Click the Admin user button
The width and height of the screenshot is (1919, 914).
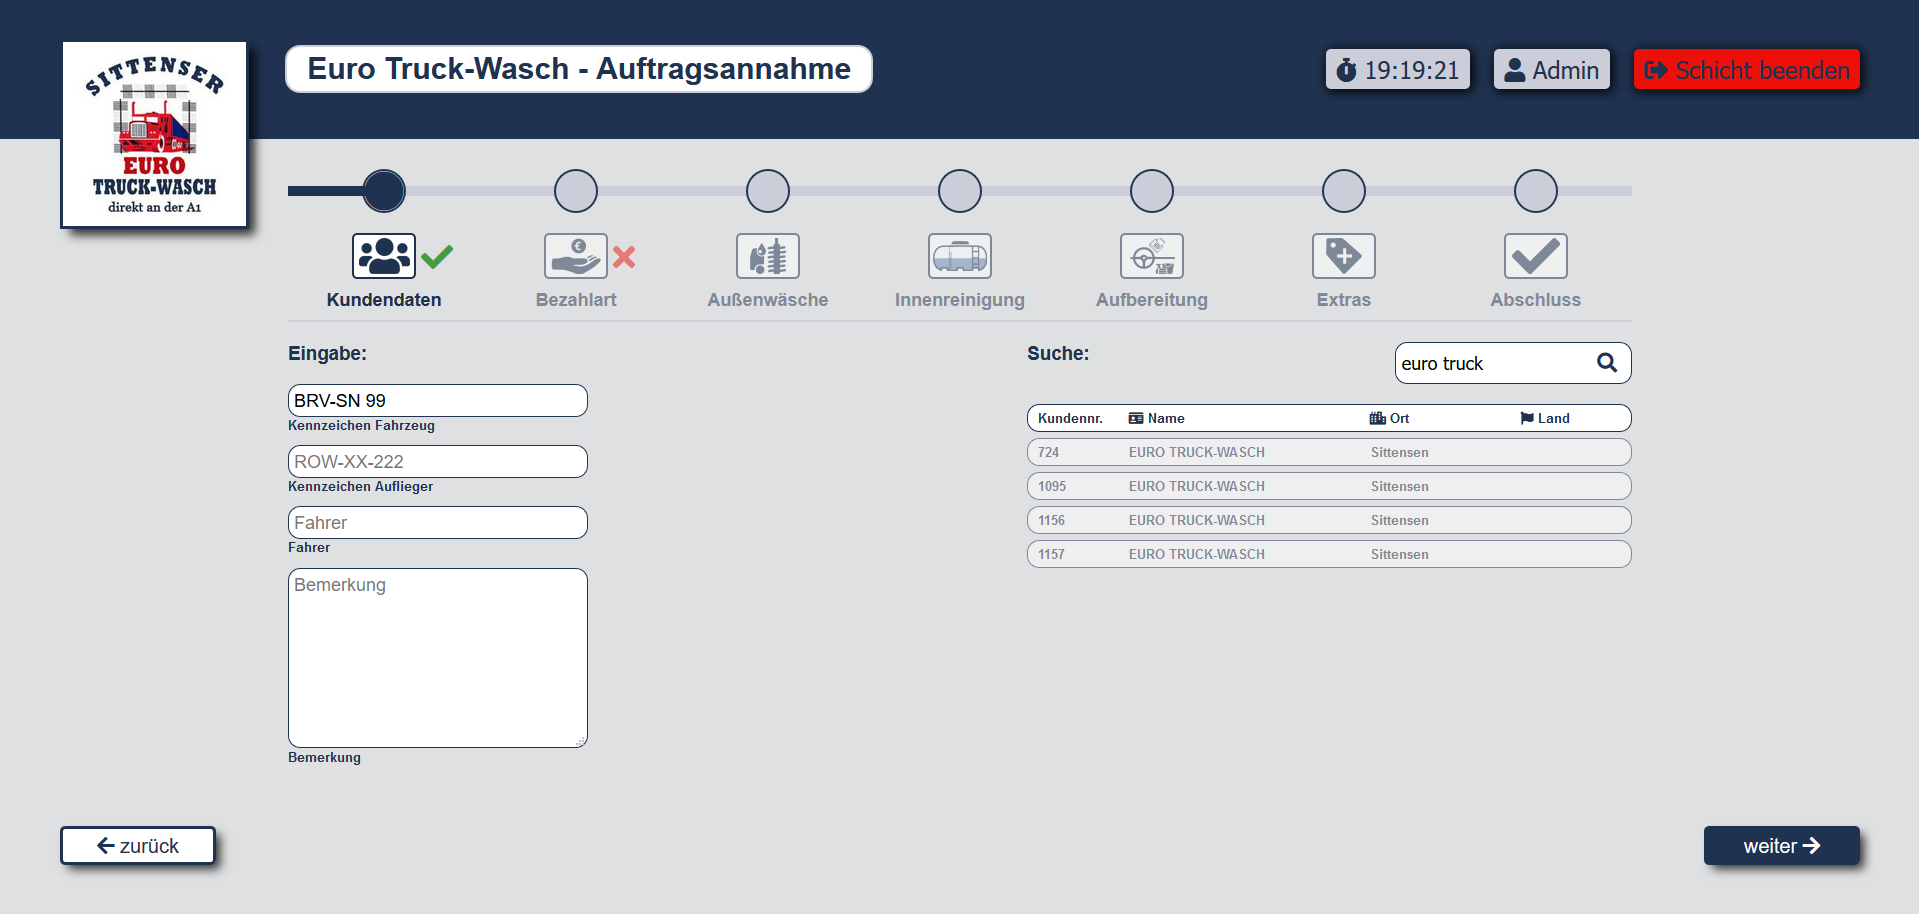coord(1552,70)
